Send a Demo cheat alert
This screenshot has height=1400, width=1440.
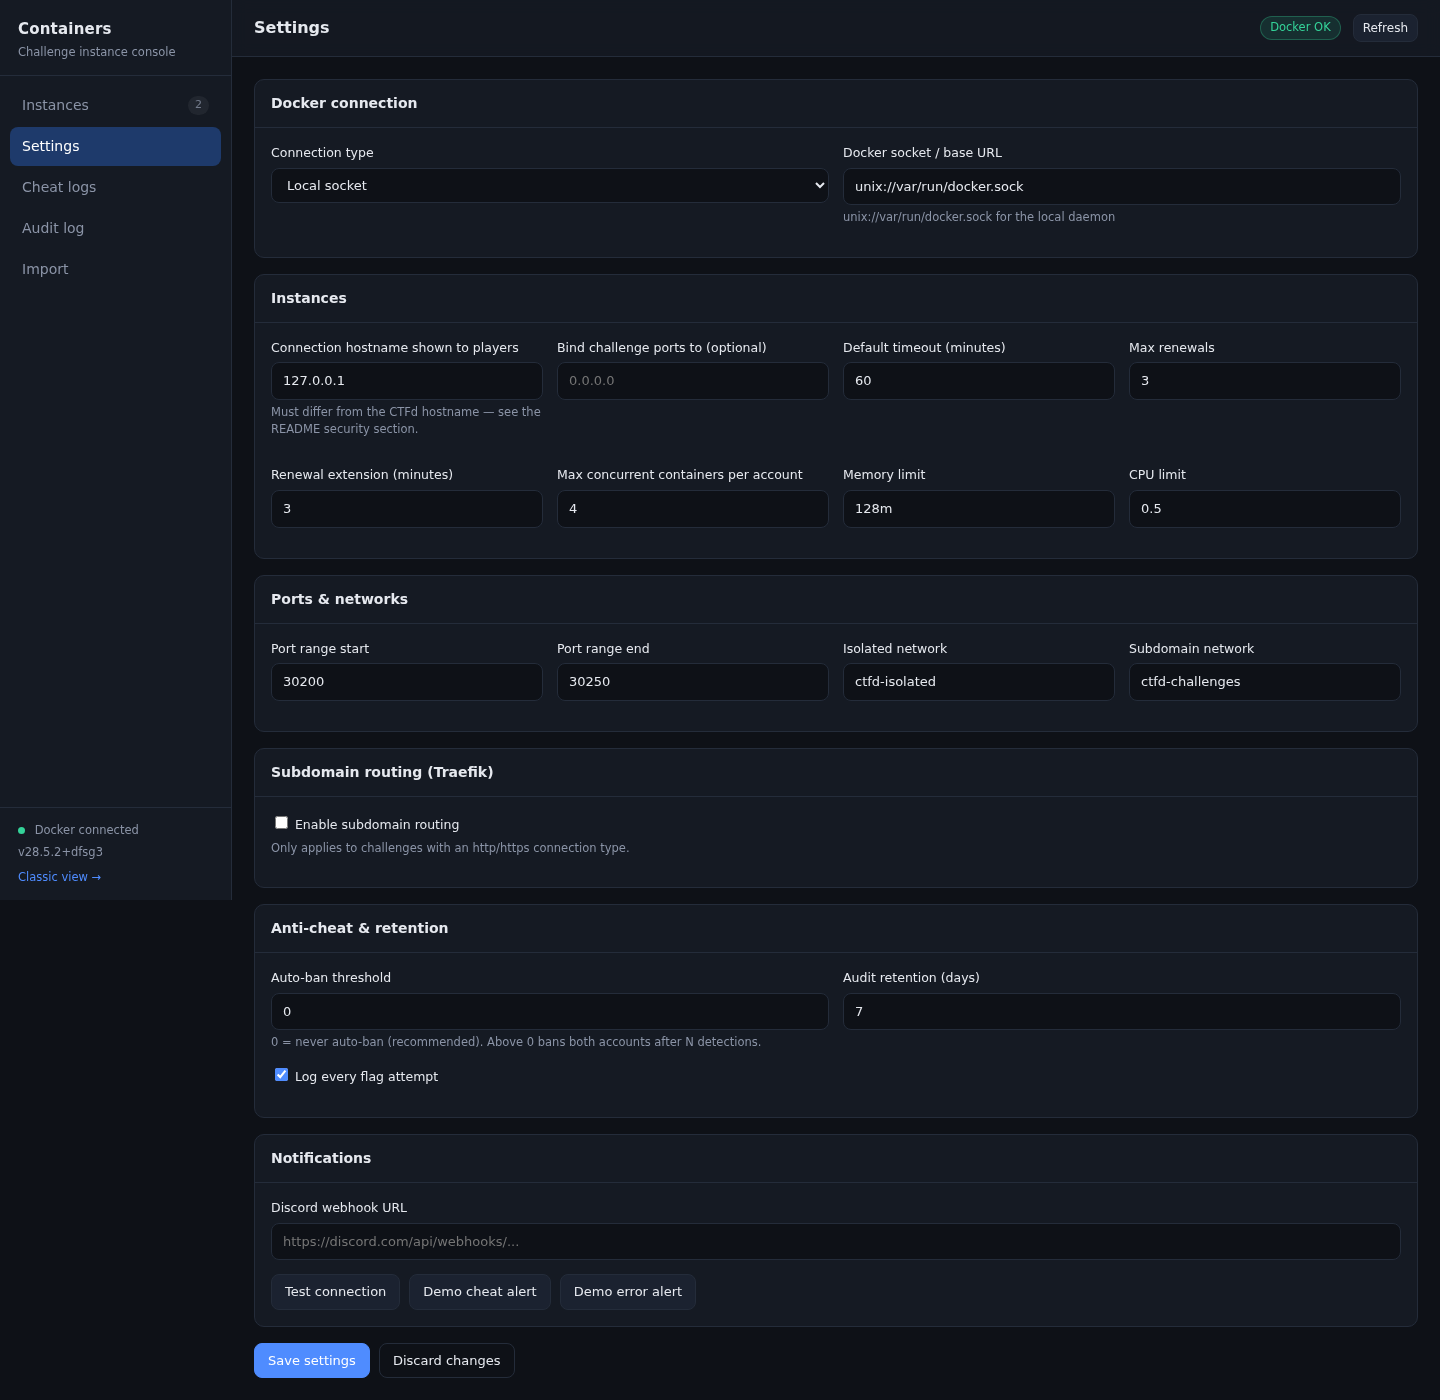480,1292
